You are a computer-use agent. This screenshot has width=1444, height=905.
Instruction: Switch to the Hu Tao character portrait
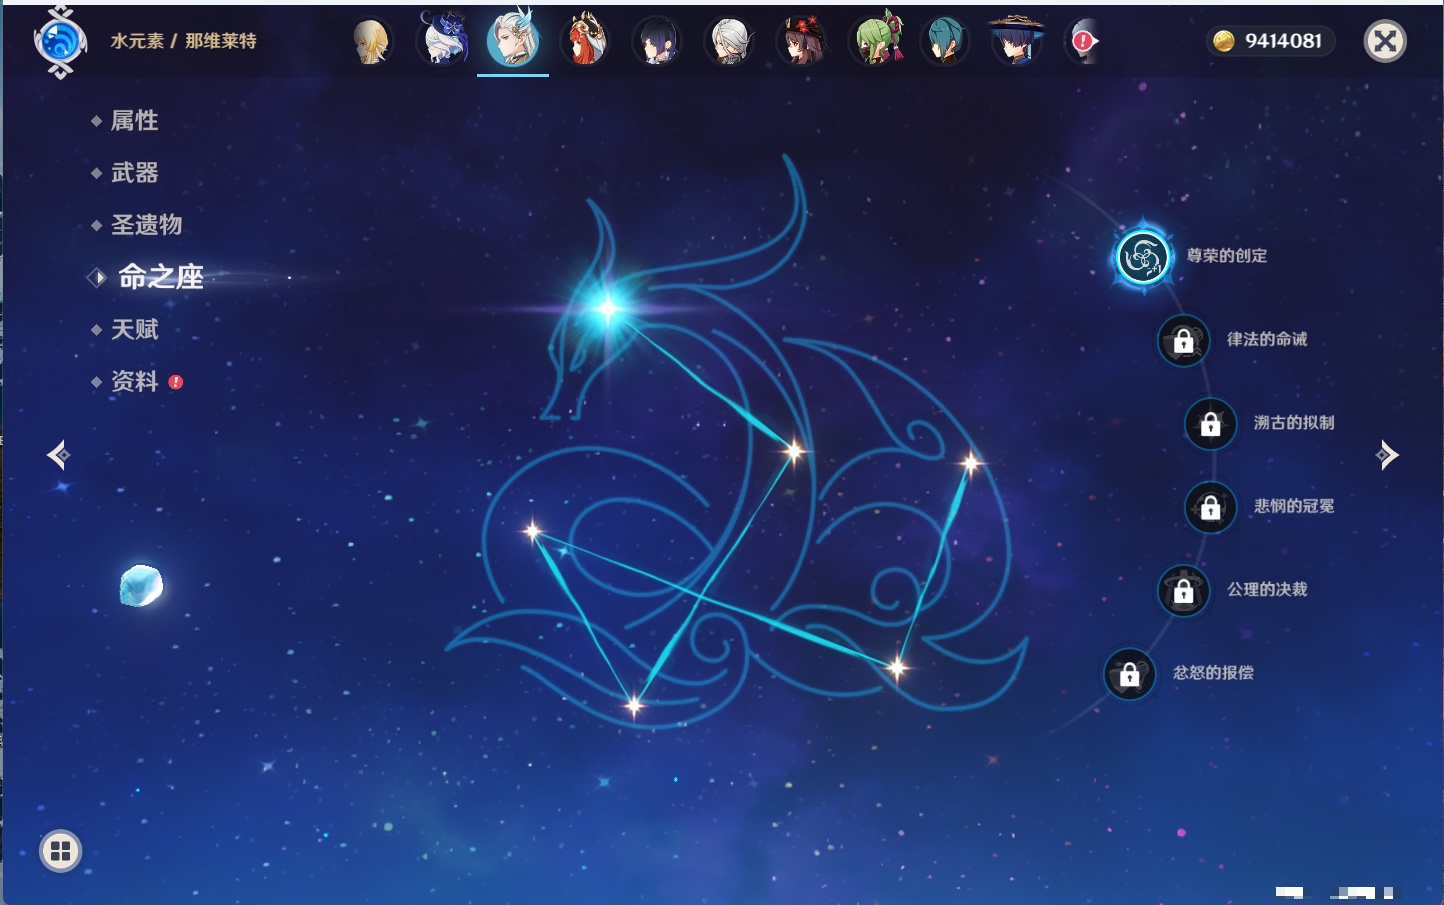[x=802, y=41]
